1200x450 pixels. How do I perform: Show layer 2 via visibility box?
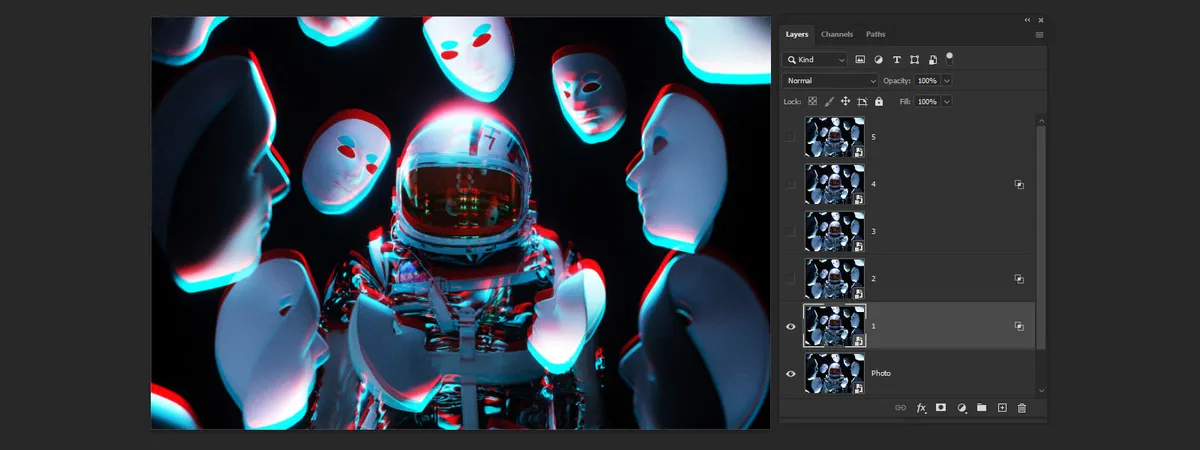791,278
